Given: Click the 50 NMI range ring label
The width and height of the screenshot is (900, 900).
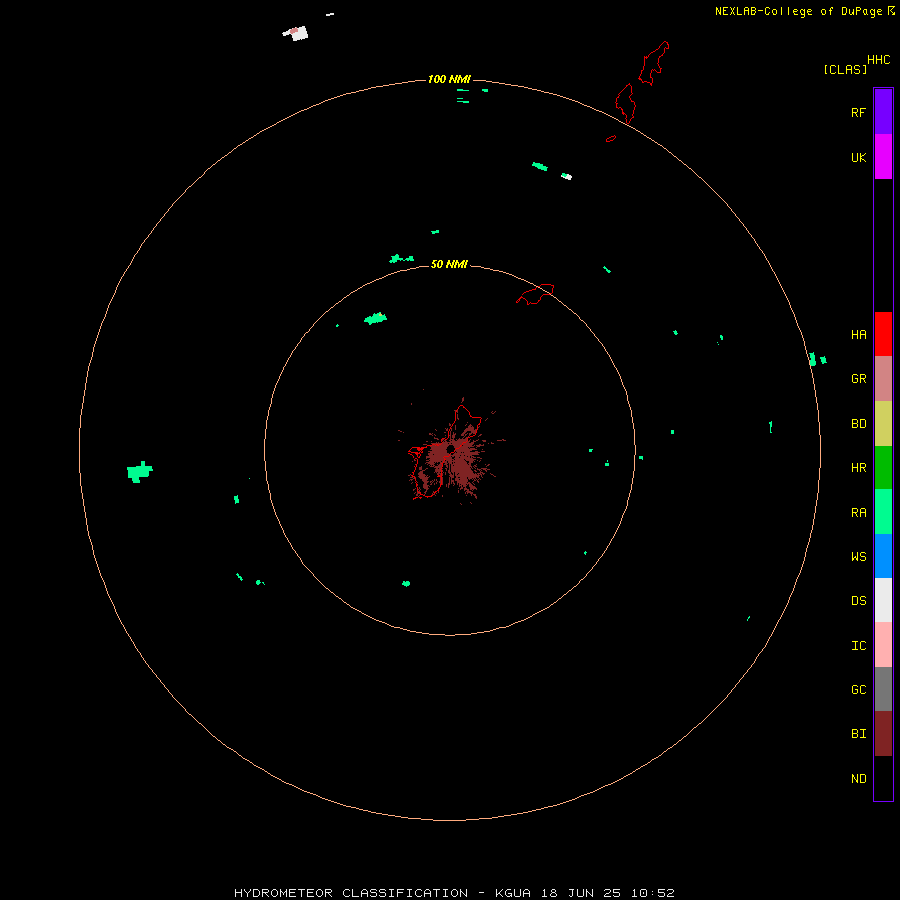Looking at the screenshot, I should coord(449,264).
